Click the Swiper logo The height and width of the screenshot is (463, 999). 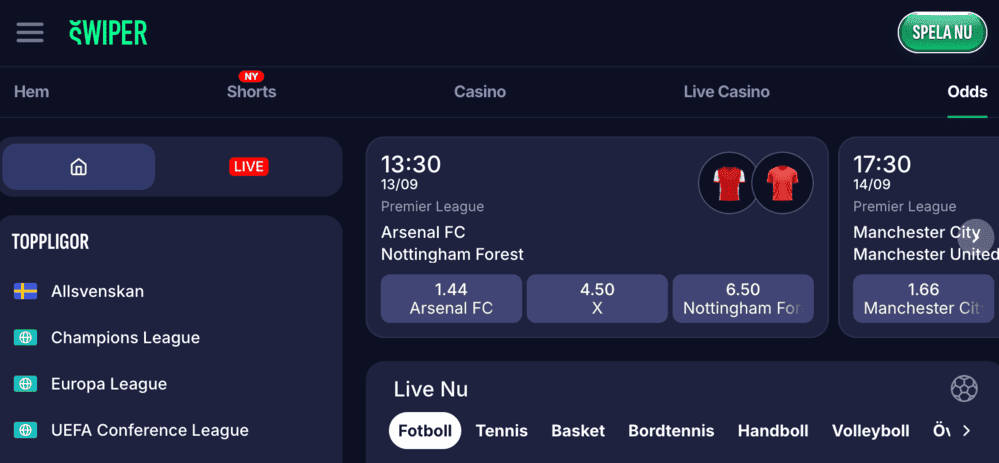108,33
